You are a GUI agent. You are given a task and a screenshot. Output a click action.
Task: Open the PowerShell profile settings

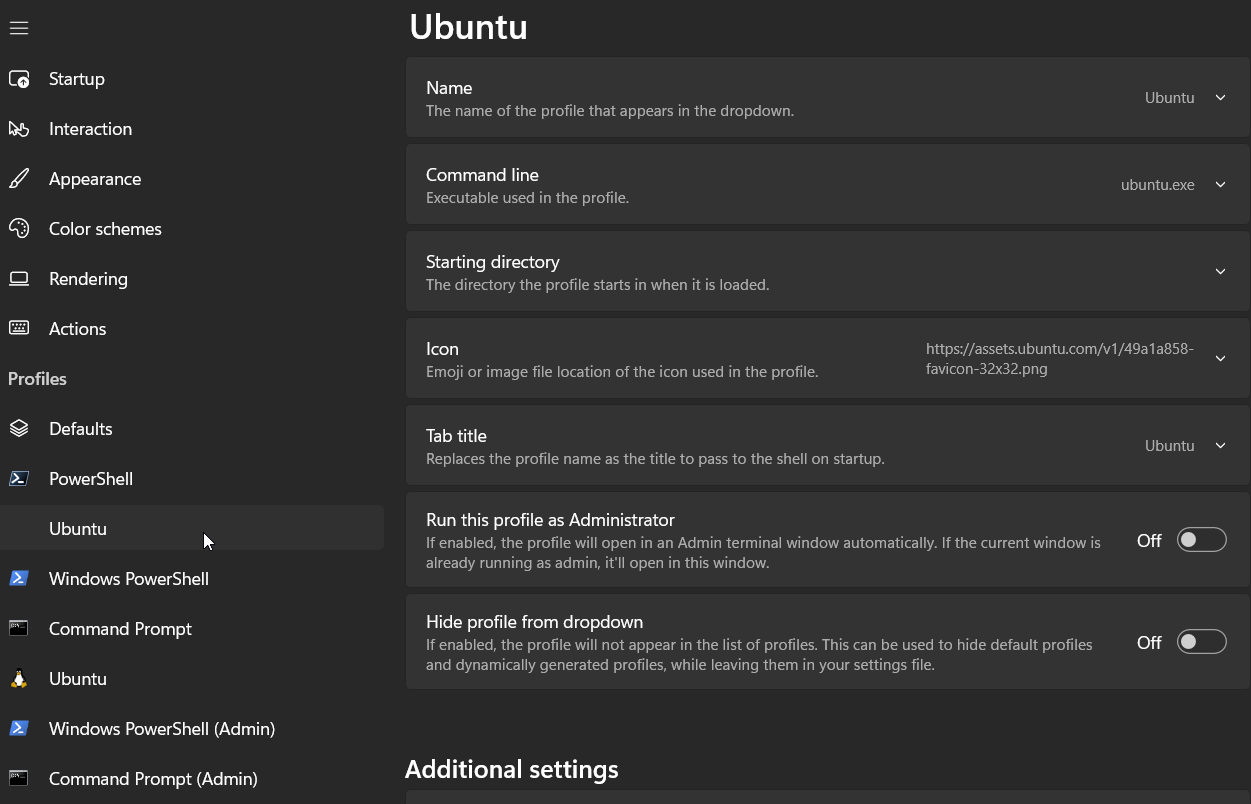91,479
